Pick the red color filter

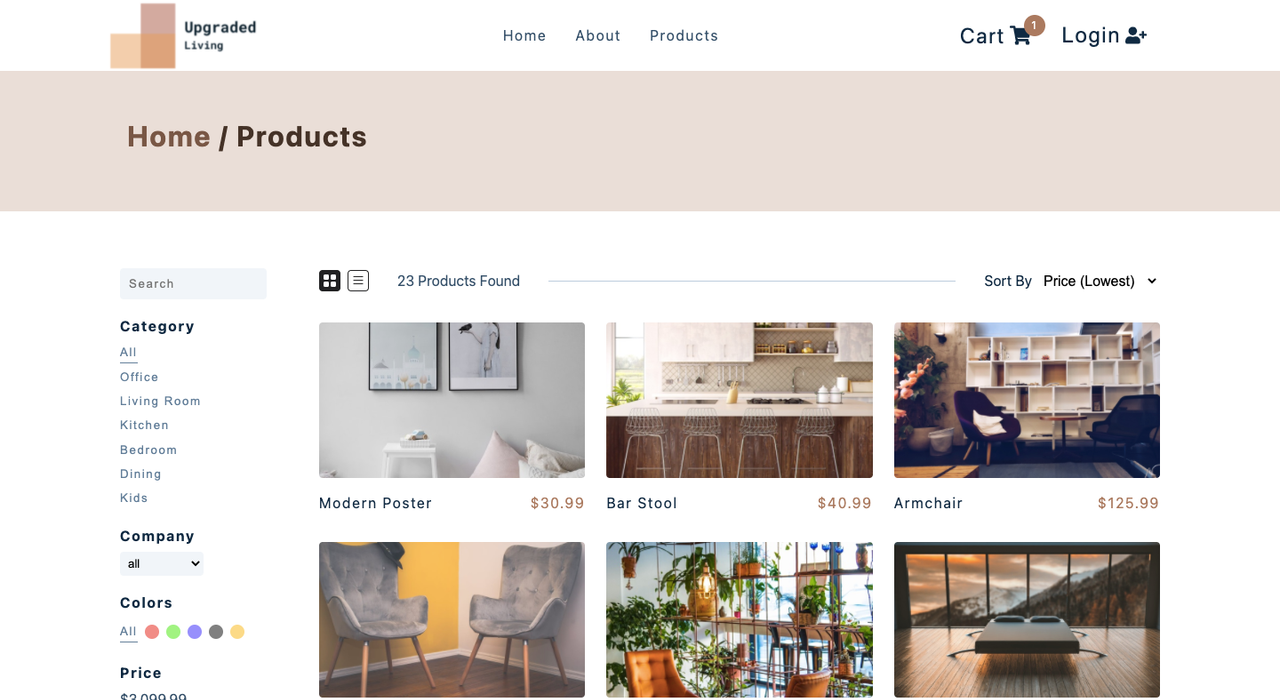(x=152, y=632)
